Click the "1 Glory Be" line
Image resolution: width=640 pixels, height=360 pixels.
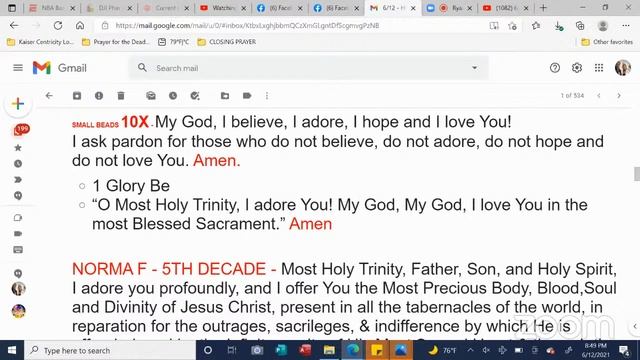(131, 186)
